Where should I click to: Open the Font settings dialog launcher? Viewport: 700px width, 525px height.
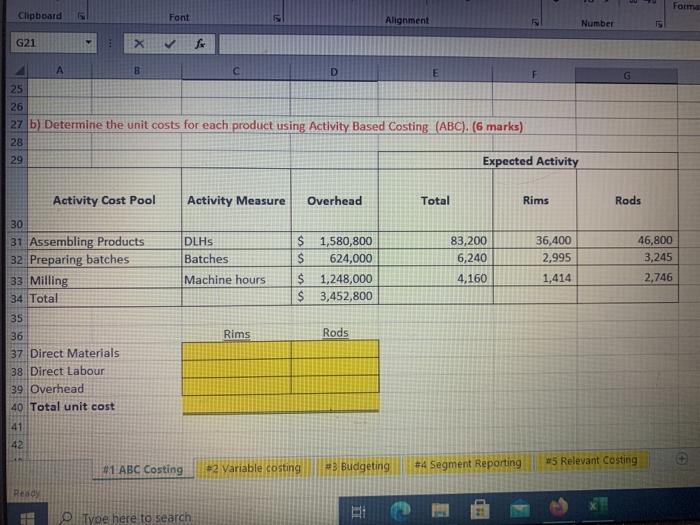click(277, 18)
